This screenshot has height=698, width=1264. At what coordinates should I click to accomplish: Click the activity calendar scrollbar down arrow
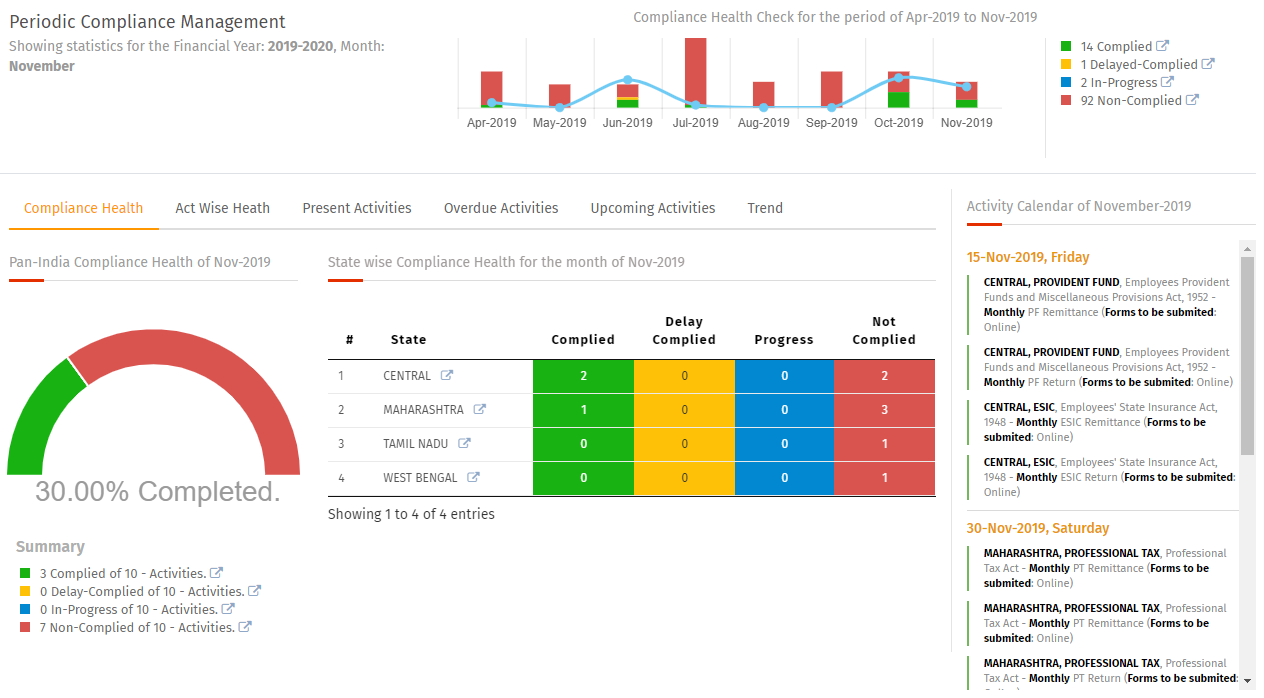pyautogui.click(x=1247, y=681)
